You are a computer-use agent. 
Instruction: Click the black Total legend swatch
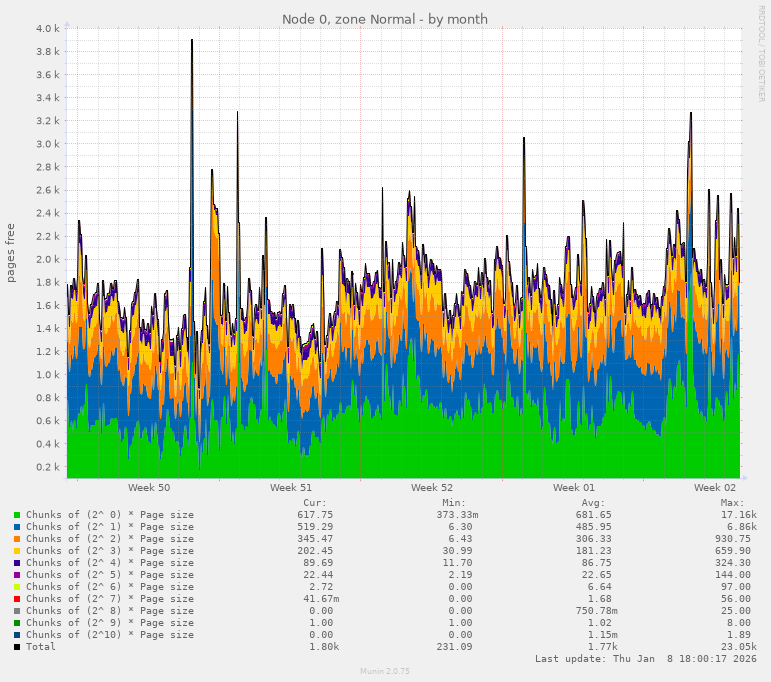[17, 647]
